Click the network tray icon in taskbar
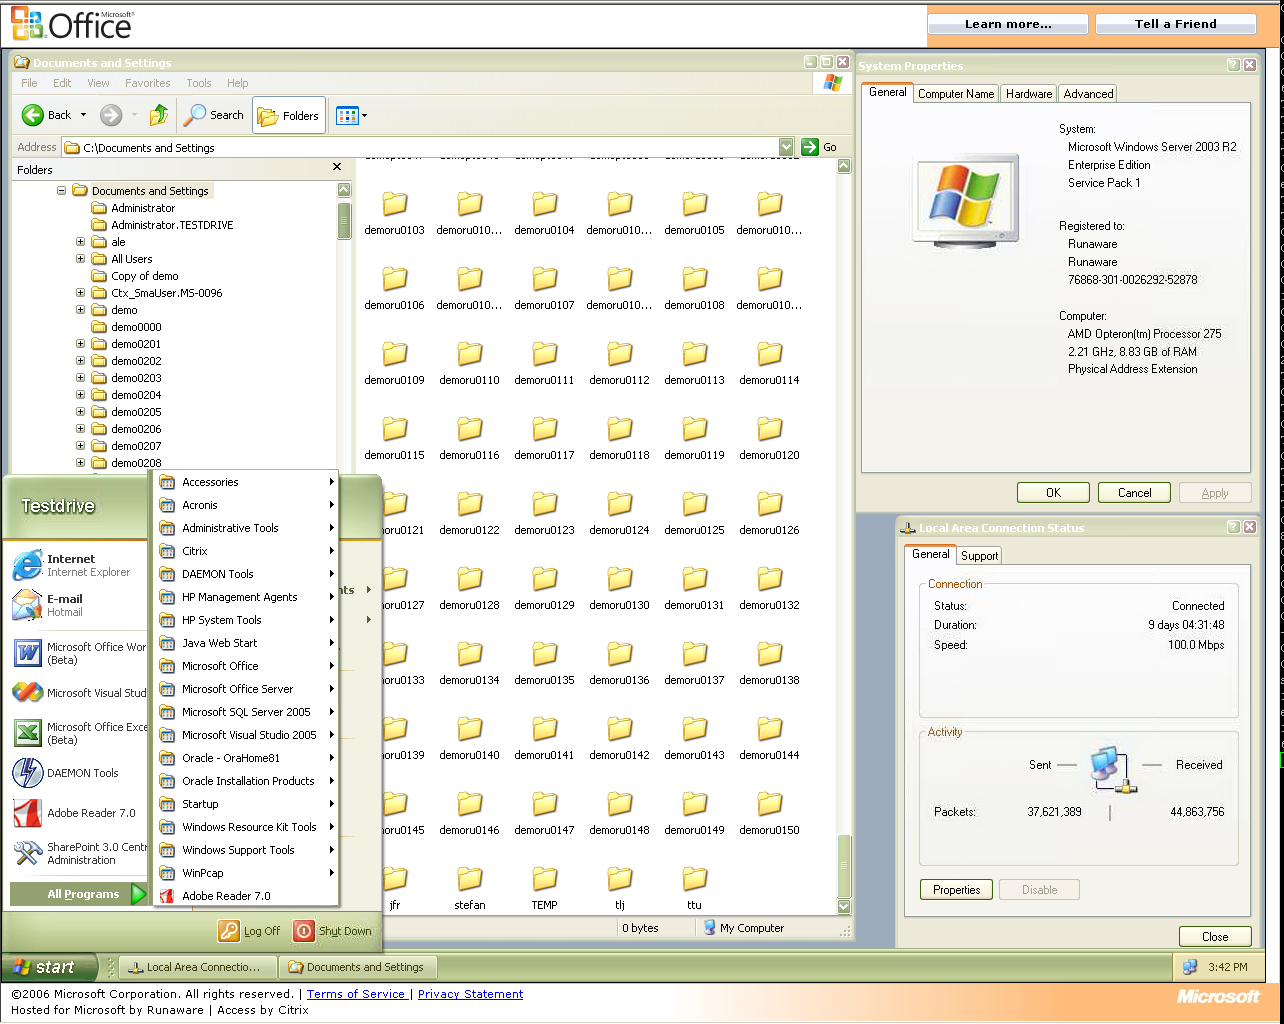The image size is (1284, 1024). (x=1190, y=967)
